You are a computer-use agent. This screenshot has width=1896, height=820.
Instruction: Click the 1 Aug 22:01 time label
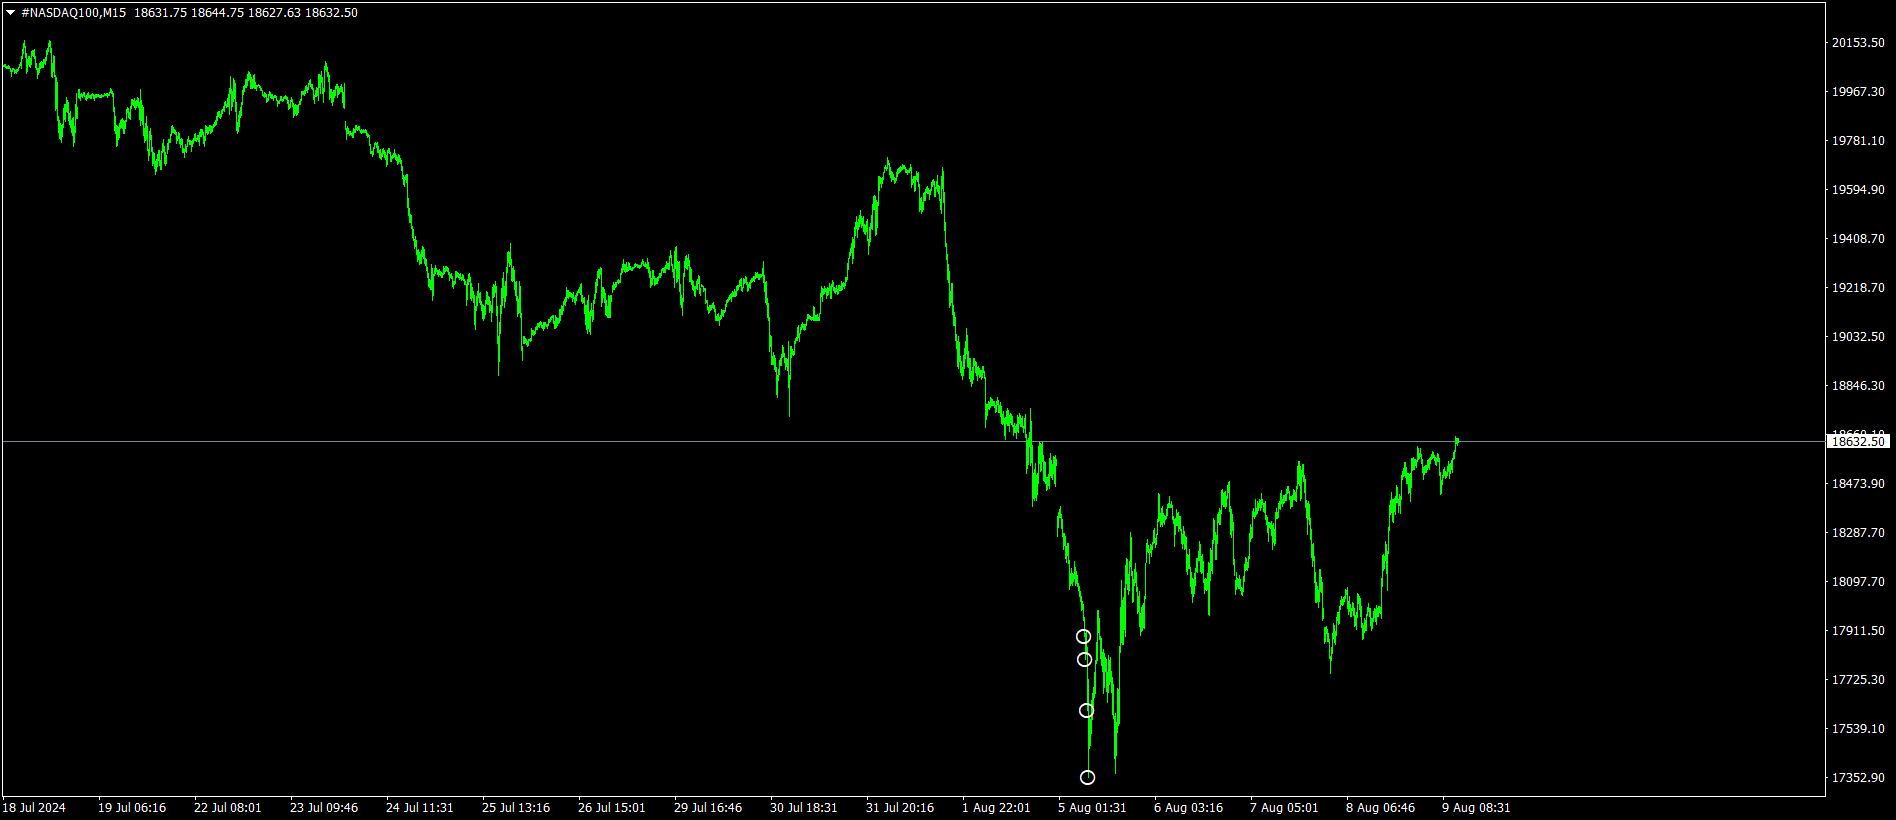tap(995, 808)
